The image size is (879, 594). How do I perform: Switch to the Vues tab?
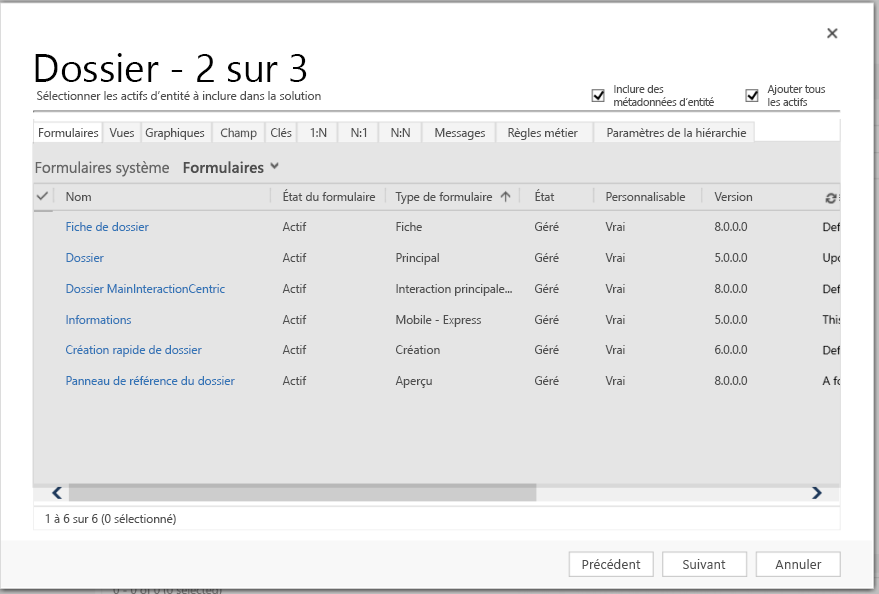point(120,132)
